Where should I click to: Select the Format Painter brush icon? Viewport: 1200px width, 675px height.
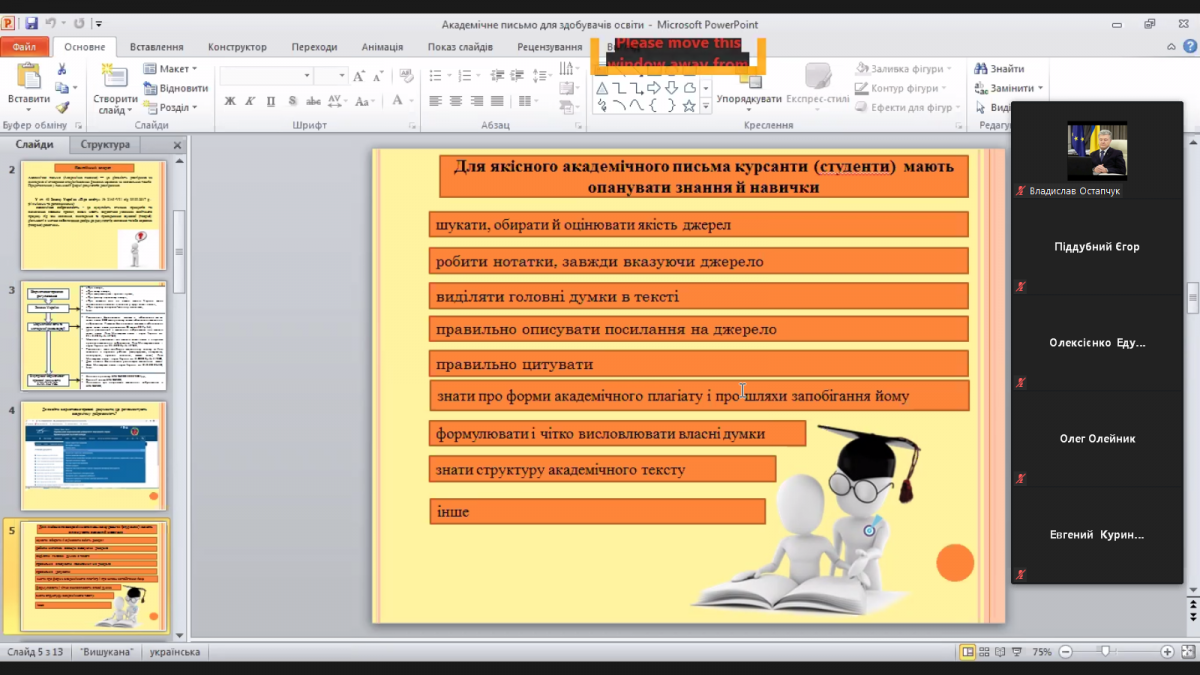[x=62, y=107]
